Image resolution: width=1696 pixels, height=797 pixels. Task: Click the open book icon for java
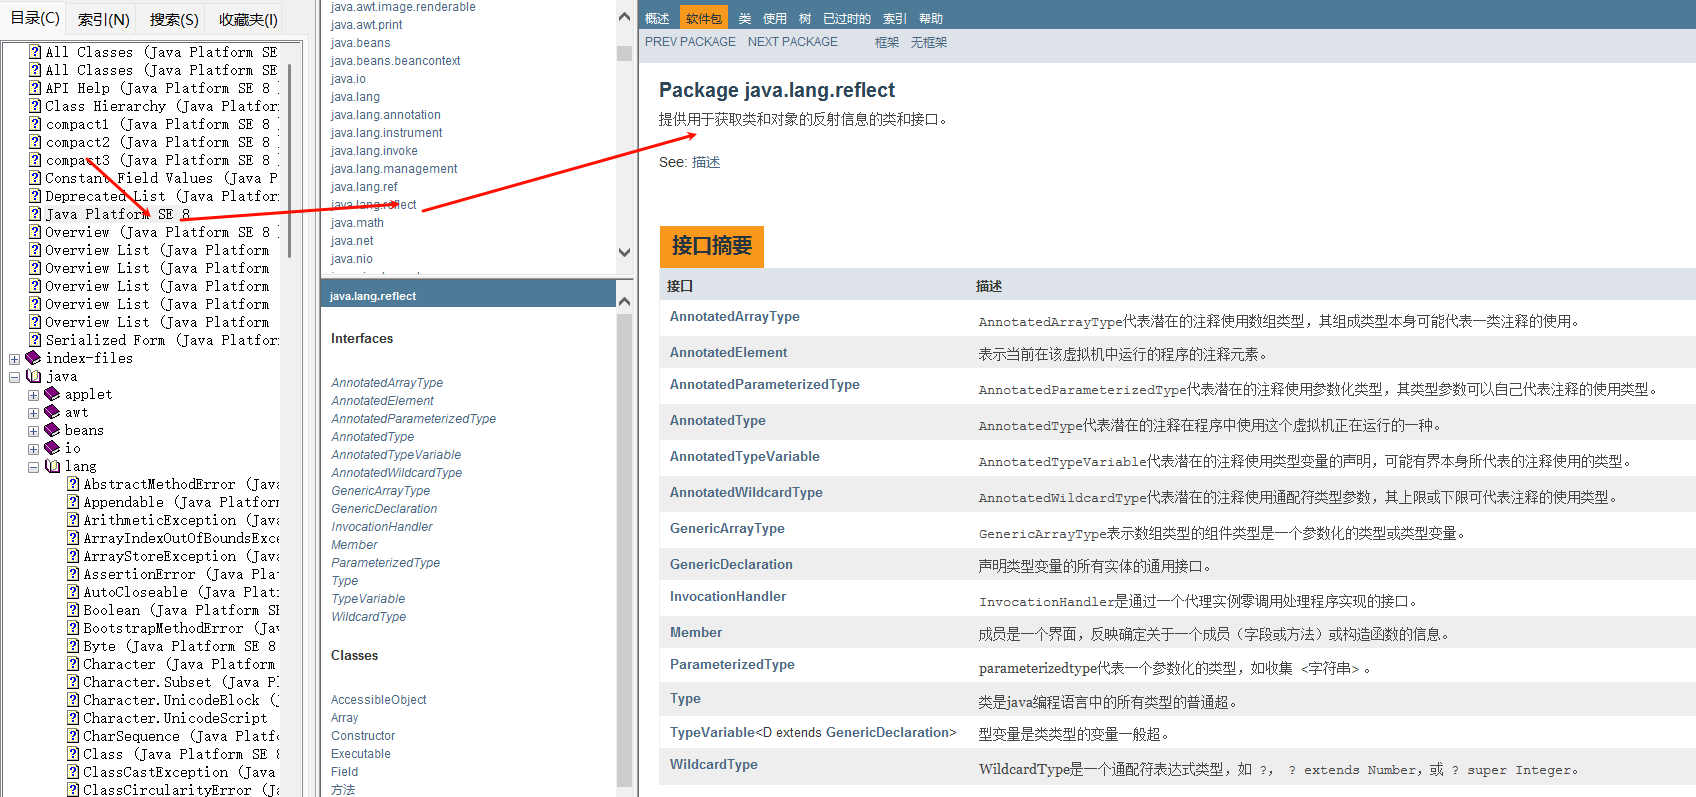tap(33, 376)
